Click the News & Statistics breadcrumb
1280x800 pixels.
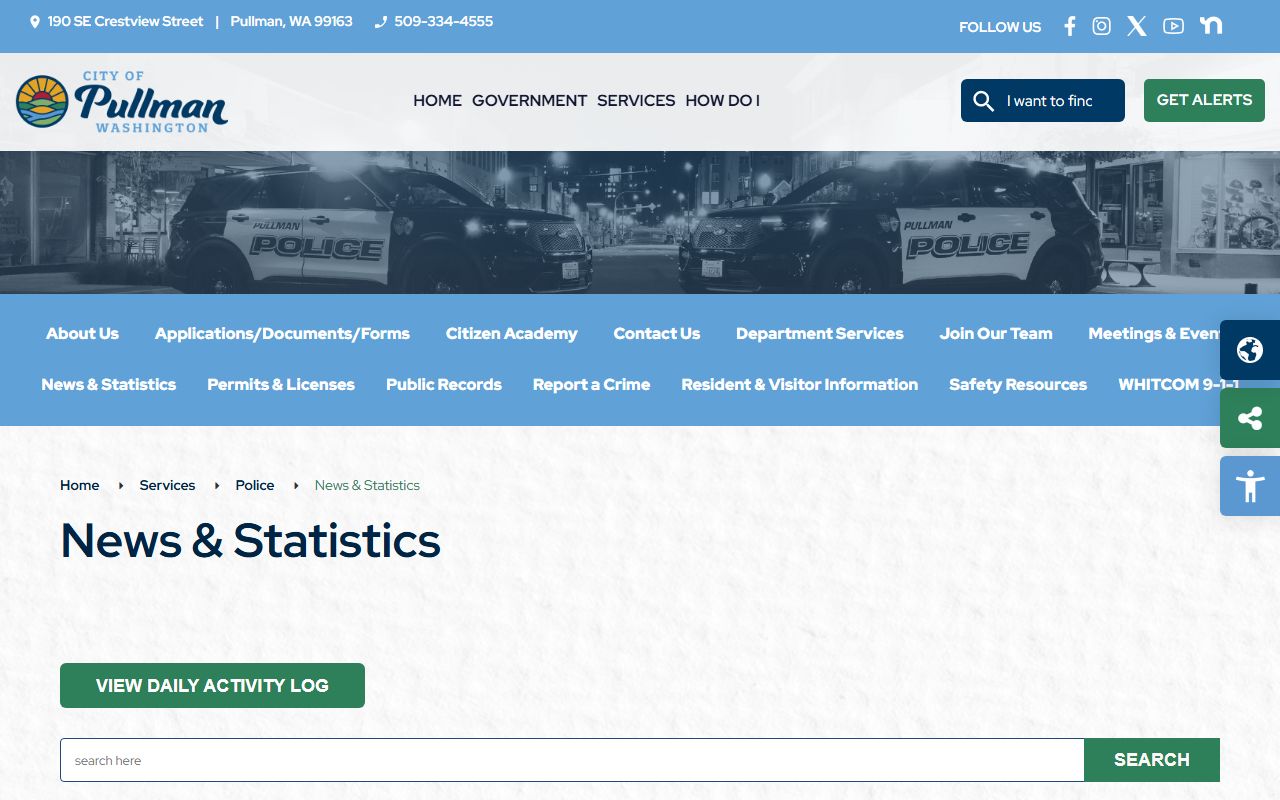coord(367,485)
